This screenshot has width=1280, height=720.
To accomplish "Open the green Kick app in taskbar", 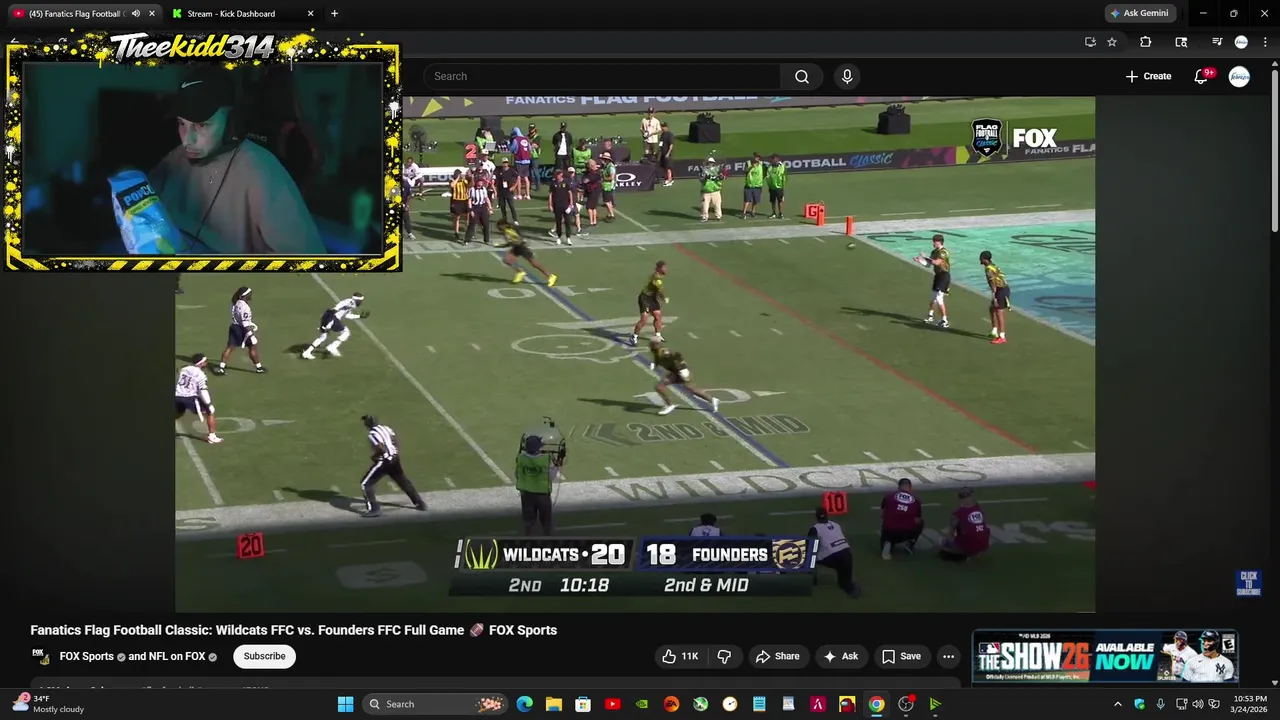I will click(935, 704).
